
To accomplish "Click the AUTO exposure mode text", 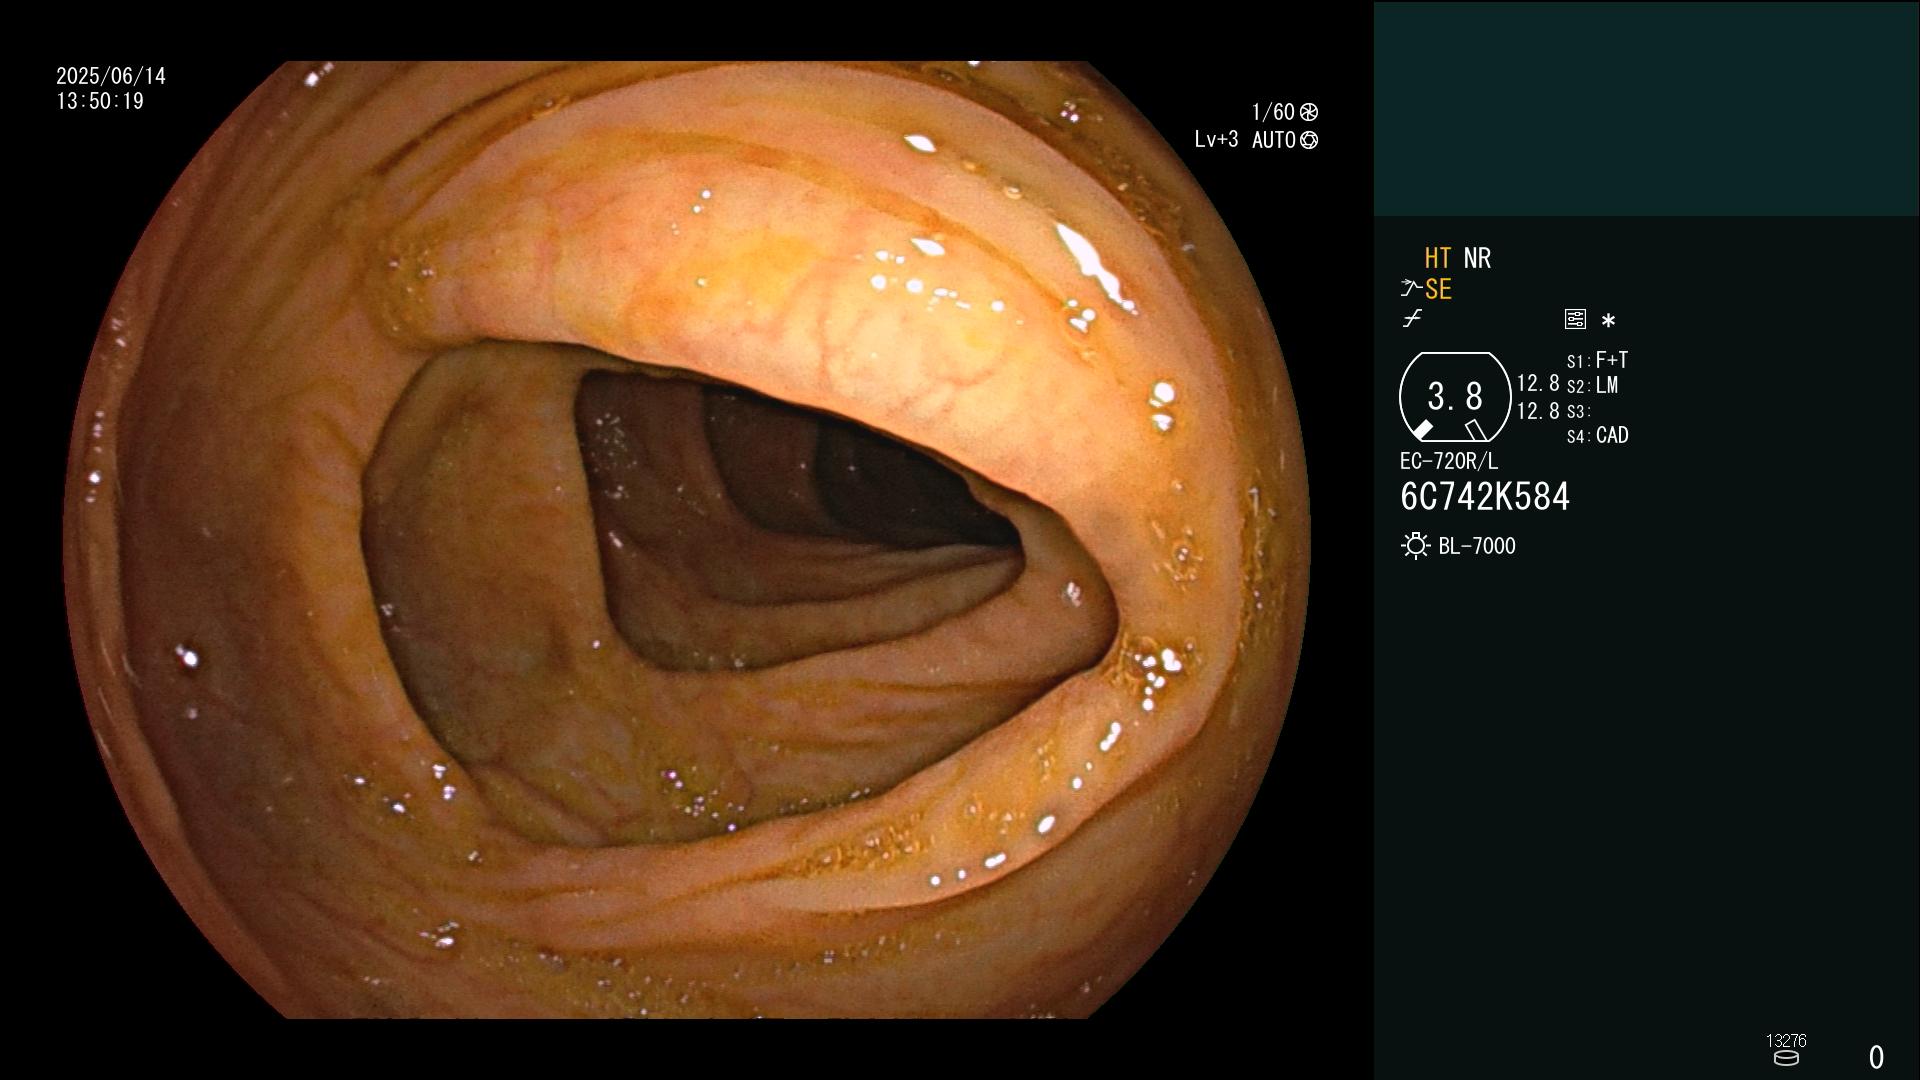I will click(x=1274, y=140).
